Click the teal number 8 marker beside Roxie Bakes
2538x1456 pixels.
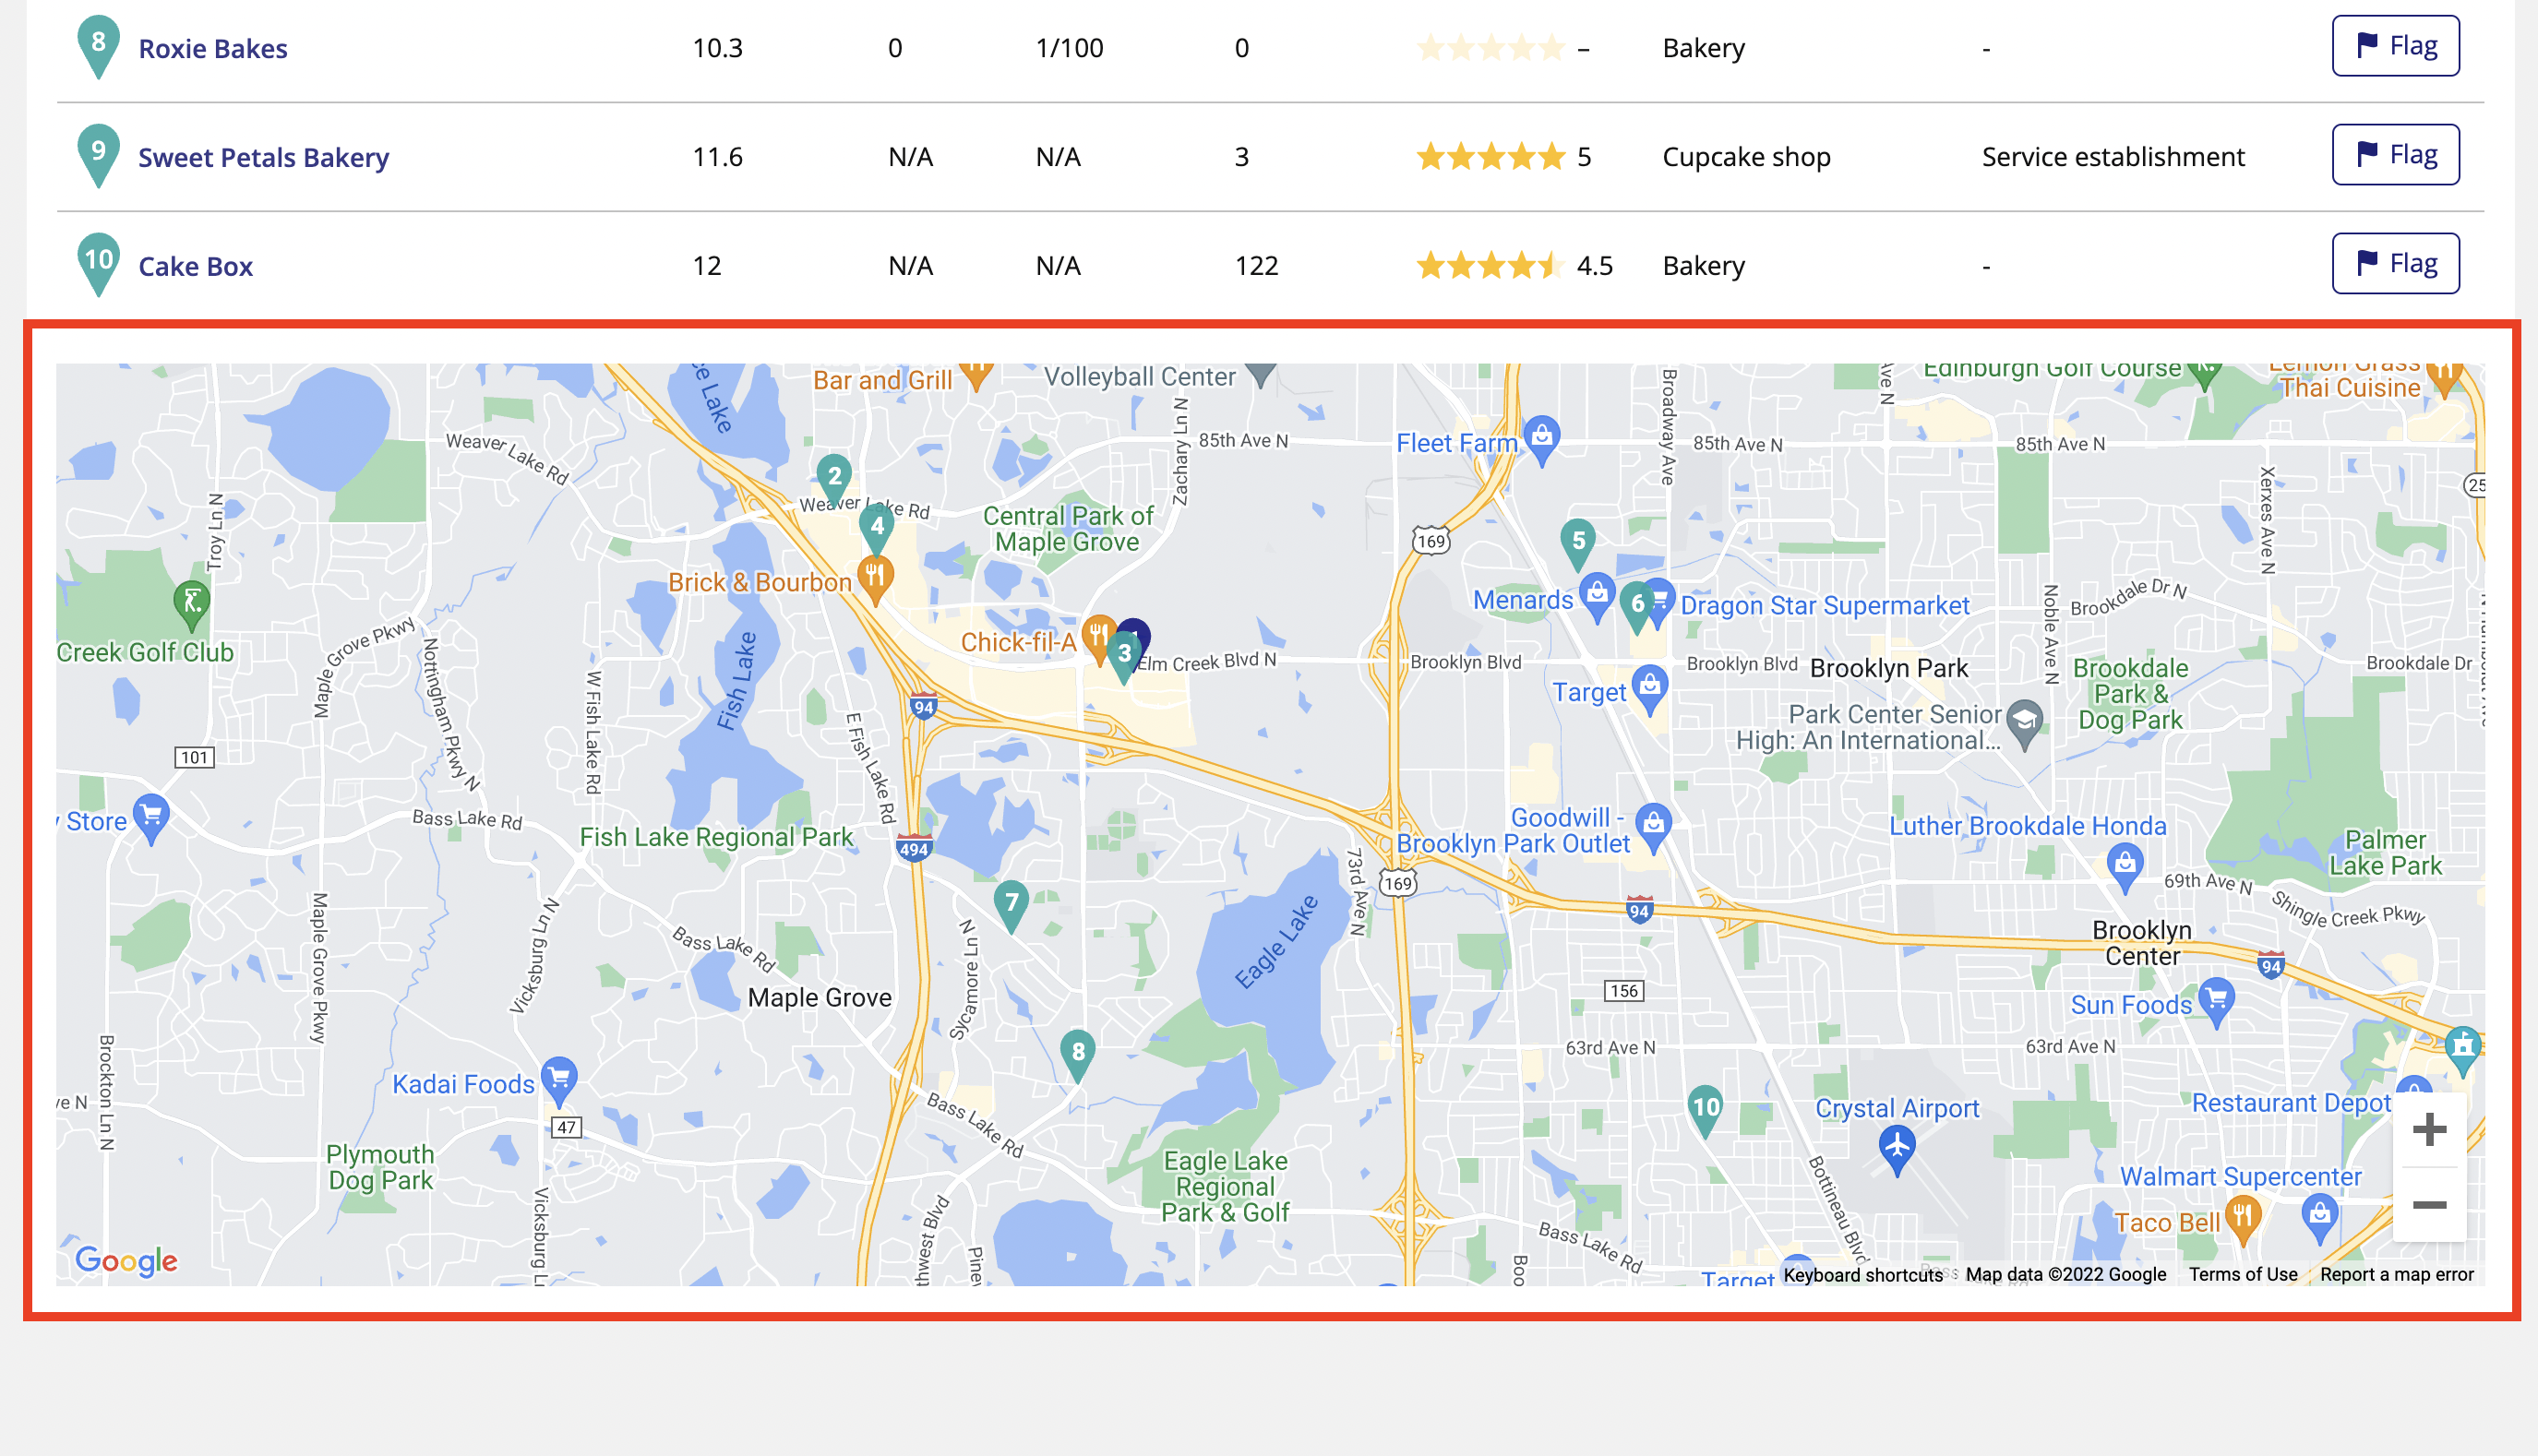click(x=98, y=46)
